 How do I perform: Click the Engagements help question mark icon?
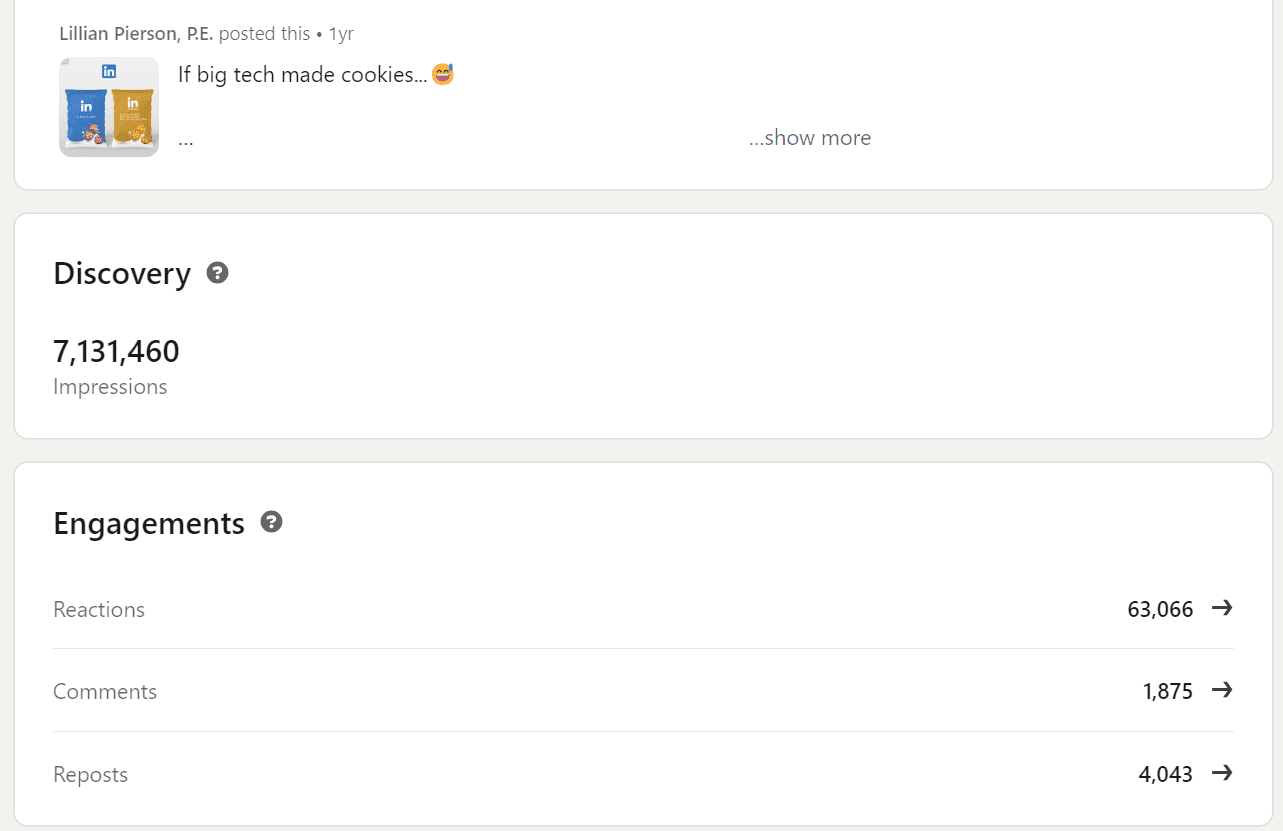[271, 522]
